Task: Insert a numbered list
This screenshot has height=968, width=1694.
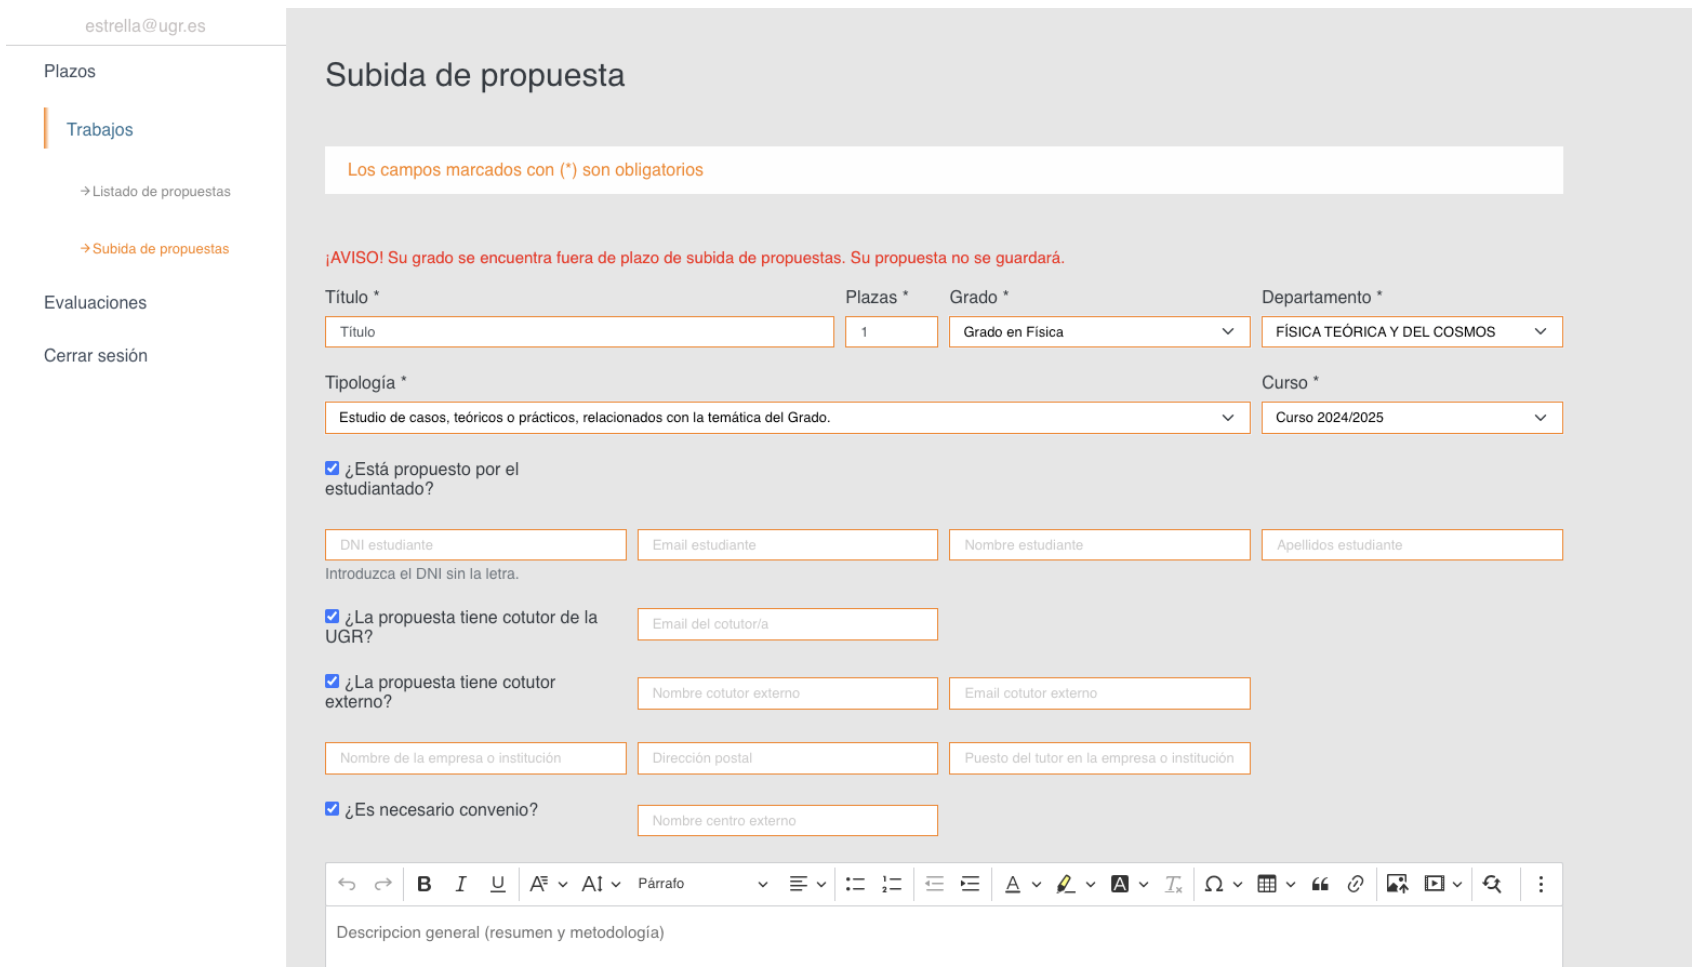Action: click(891, 884)
